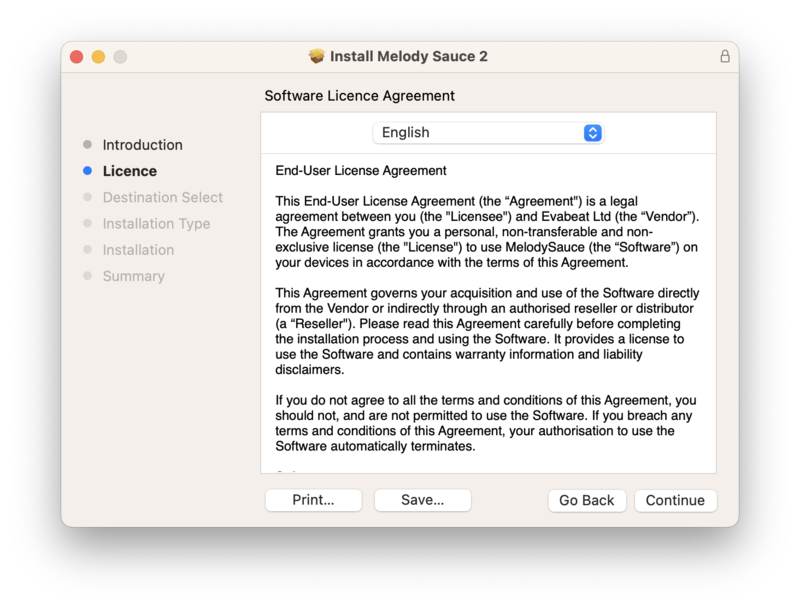Click the blue language selector arrows
The image size is (800, 608).
pyautogui.click(x=592, y=133)
